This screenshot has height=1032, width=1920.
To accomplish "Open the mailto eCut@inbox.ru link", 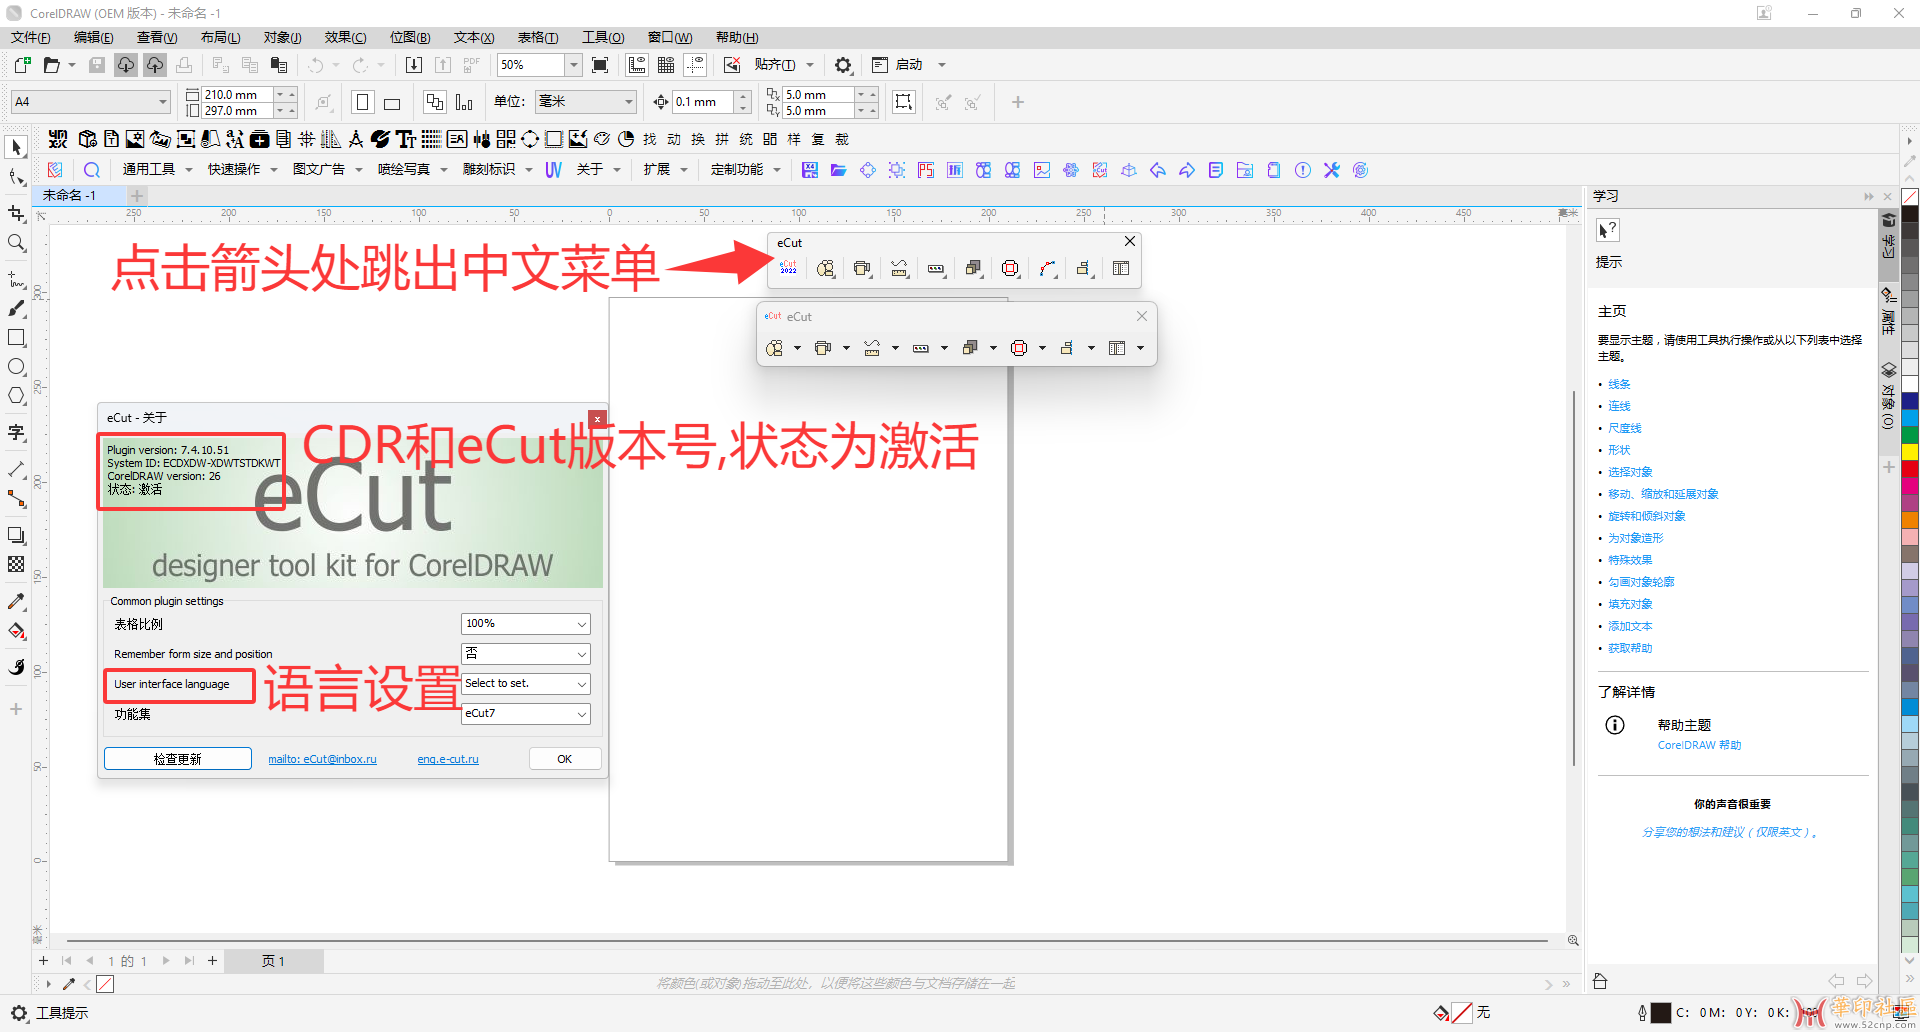I will [x=322, y=760].
